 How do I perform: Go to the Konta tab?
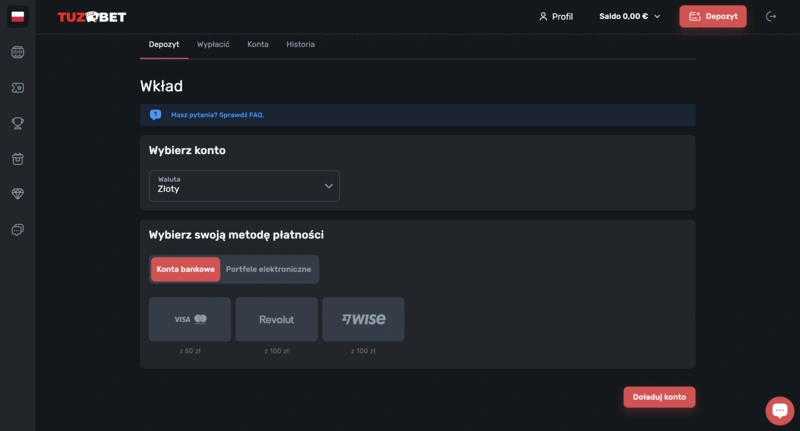(x=257, y=45)
